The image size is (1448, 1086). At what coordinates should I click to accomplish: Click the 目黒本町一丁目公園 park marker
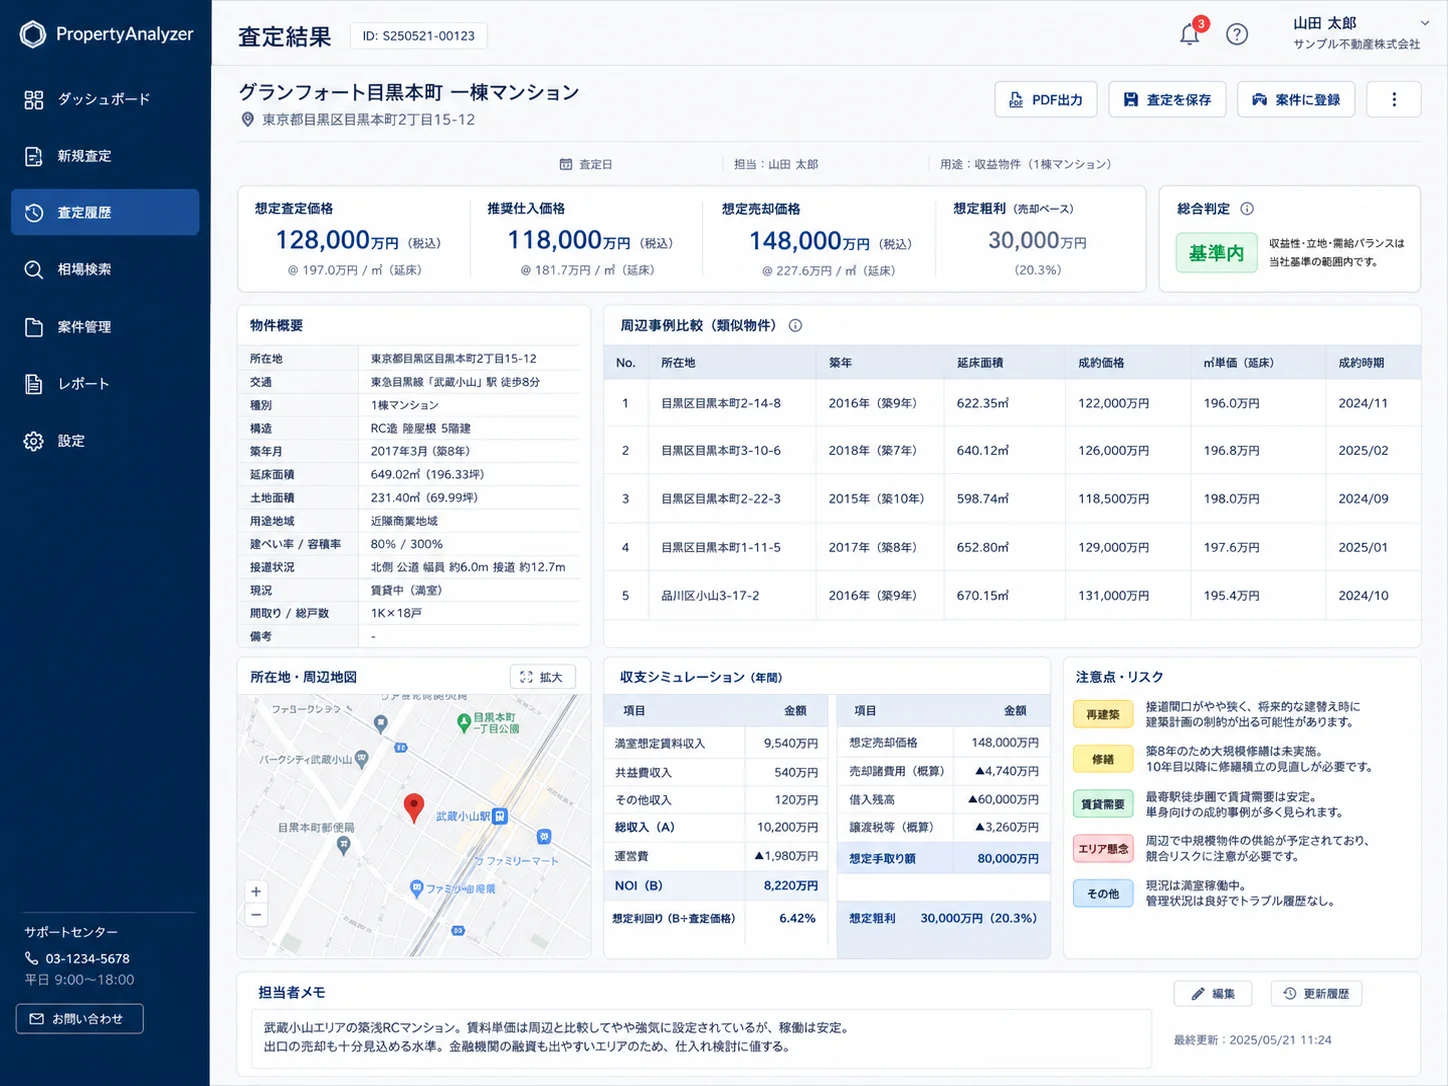coord(464,721)
